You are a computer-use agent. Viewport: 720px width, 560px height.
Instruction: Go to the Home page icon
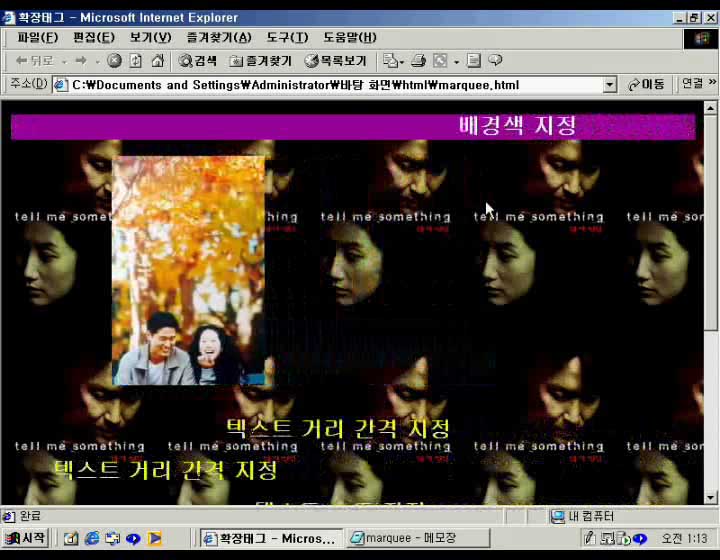pyautogui.click(x=158, y=61)
